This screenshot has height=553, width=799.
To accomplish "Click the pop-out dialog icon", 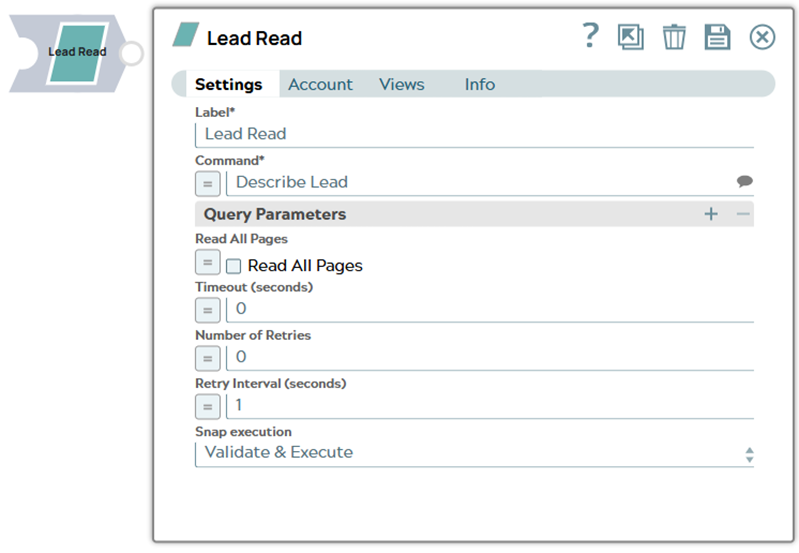I will pyautogui.click(x=631, y=37).
